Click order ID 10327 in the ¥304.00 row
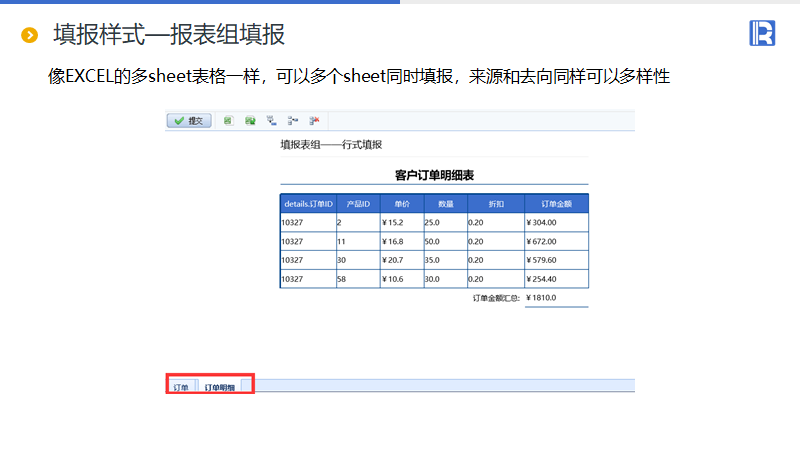 click(x=308, y=222)
